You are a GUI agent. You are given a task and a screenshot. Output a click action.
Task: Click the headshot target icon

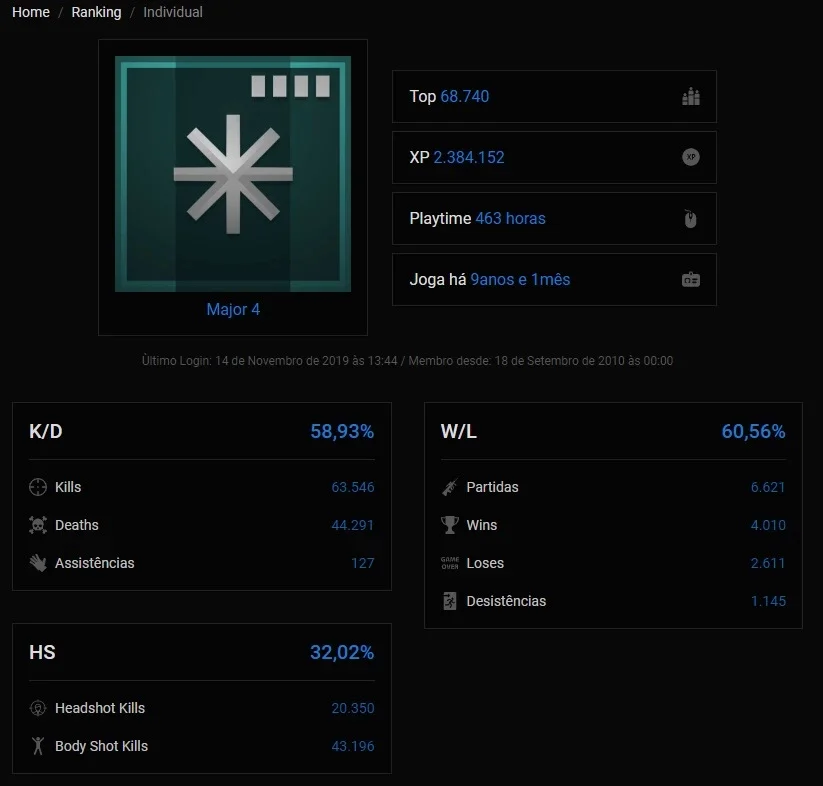point(38,708)
